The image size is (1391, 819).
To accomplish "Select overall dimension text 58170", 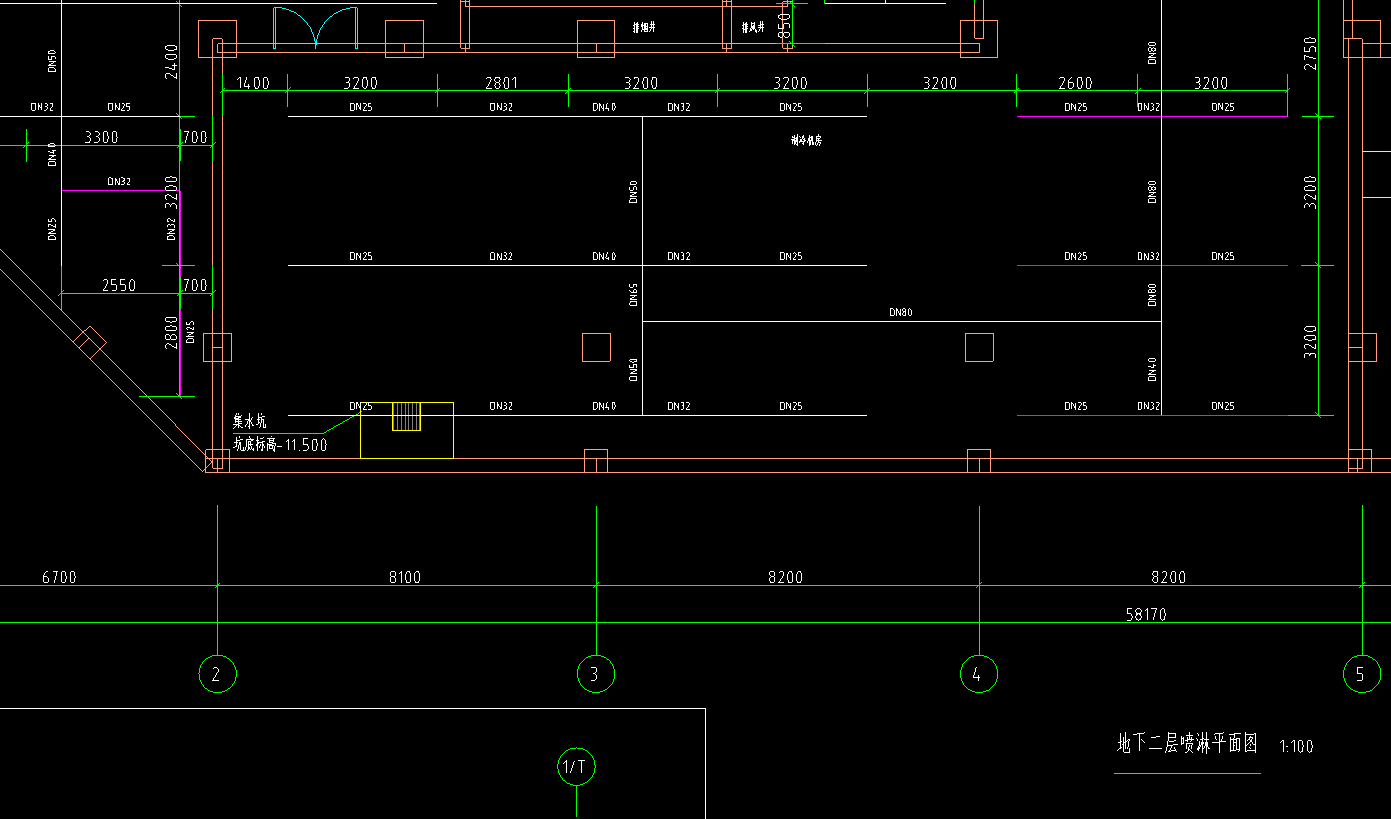I will pos(1146,614).
